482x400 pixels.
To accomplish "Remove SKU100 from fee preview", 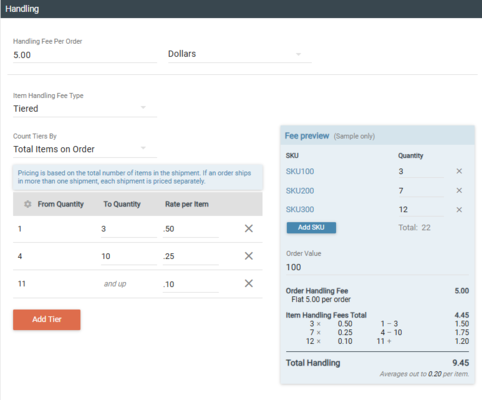I will [x=459, y=171].
